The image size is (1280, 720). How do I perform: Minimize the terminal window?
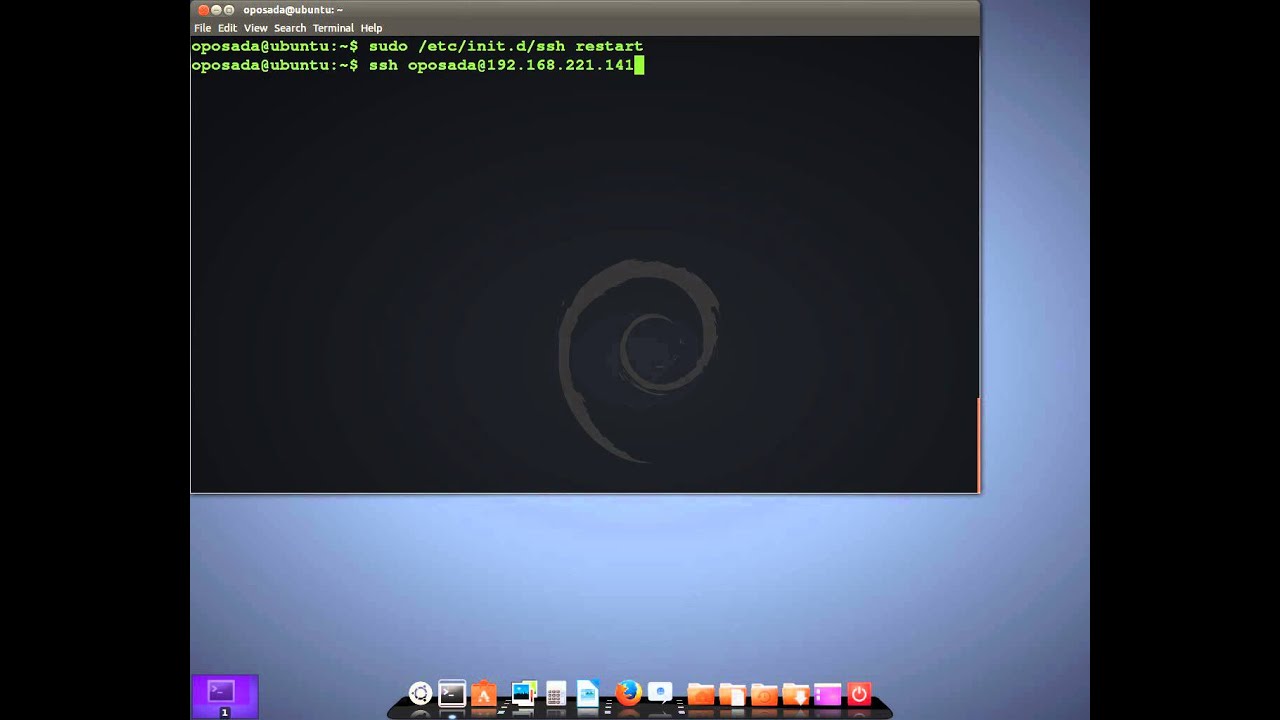tap(215, 10)
